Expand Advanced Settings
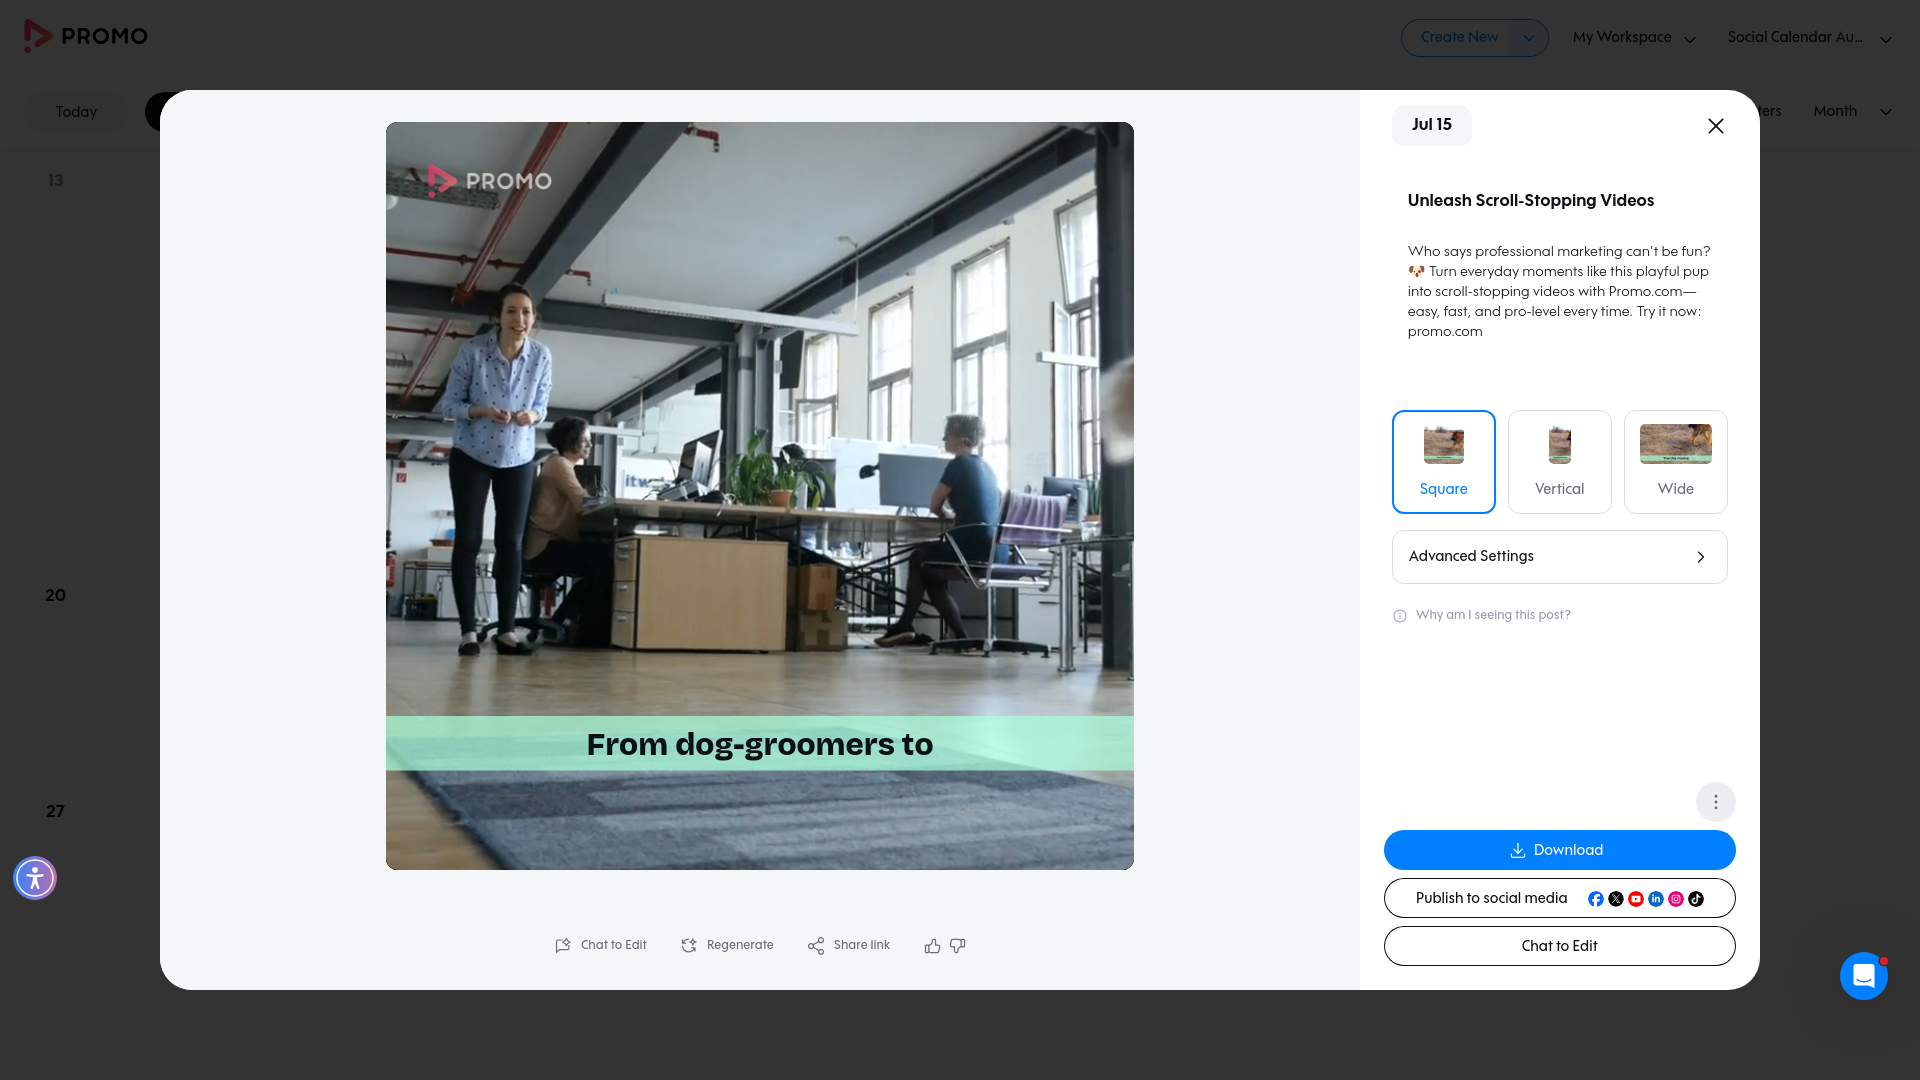The height and width of the screenshot is (1080, 1920). click(x=1560, y=557)
